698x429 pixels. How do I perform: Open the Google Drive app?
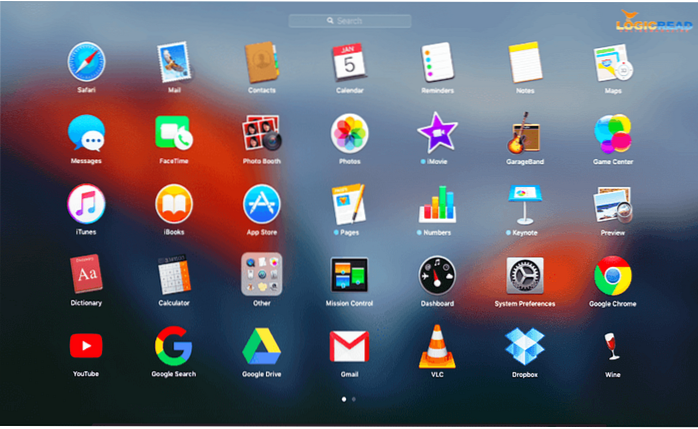pyautogui.click(x=261, y=346)
